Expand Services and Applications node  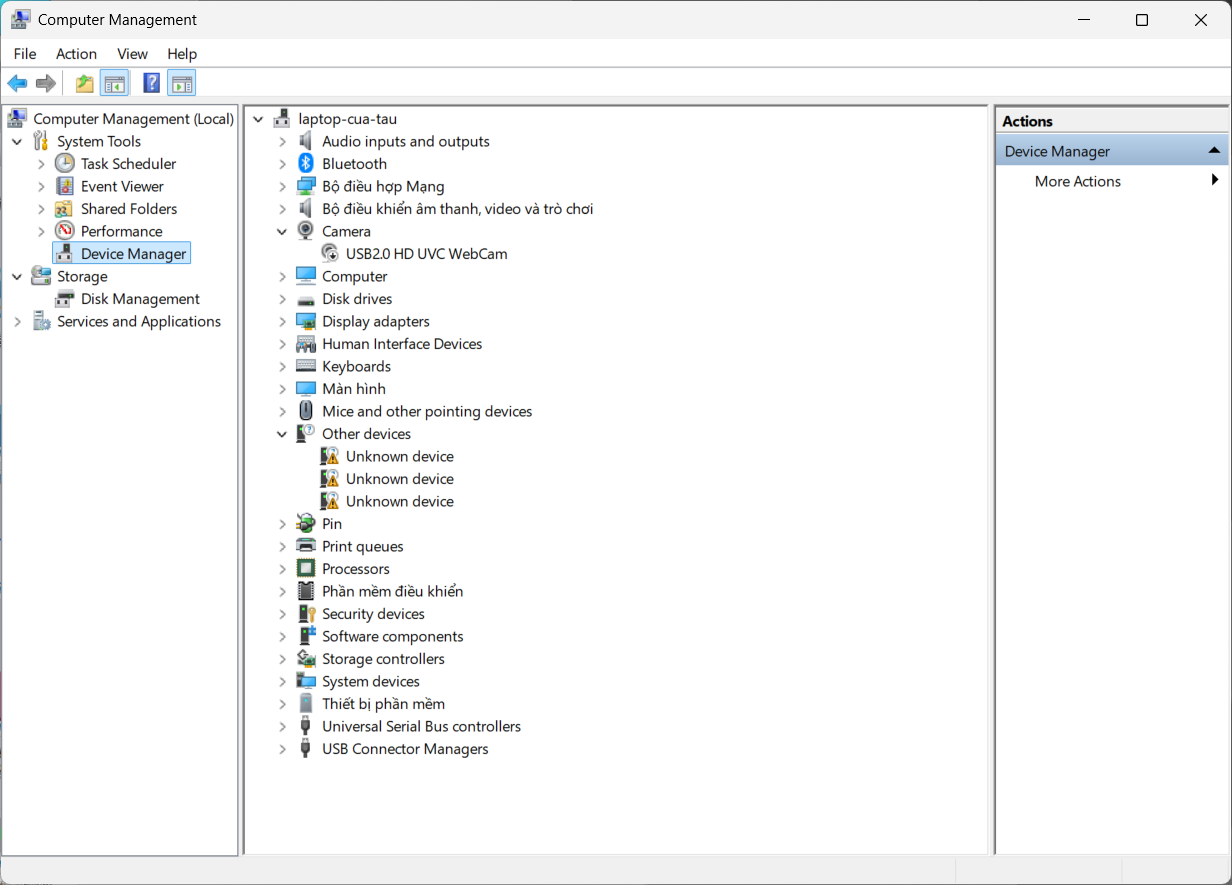coord(17,321)
